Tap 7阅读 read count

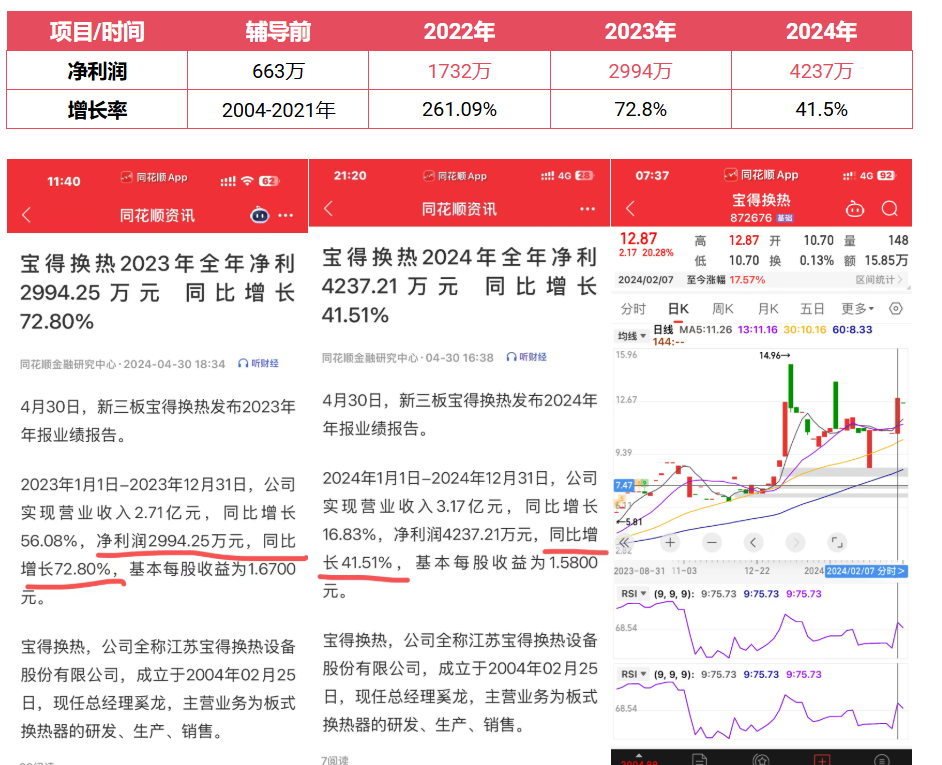[335, 760]
